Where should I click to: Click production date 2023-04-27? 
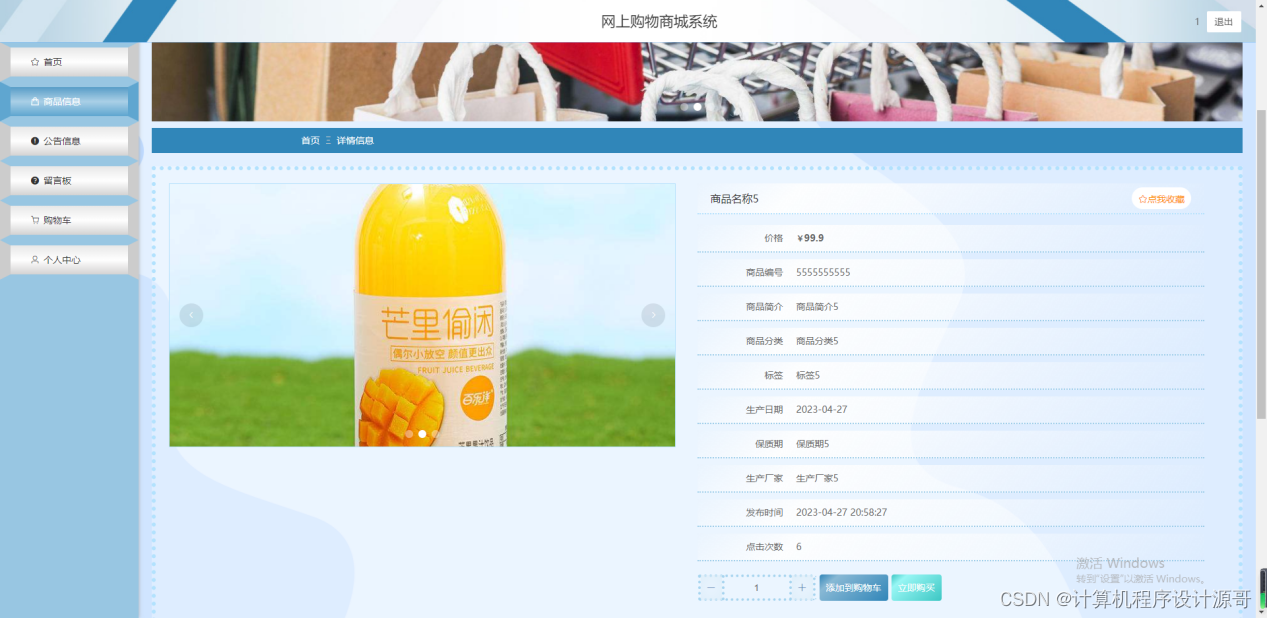821,409
